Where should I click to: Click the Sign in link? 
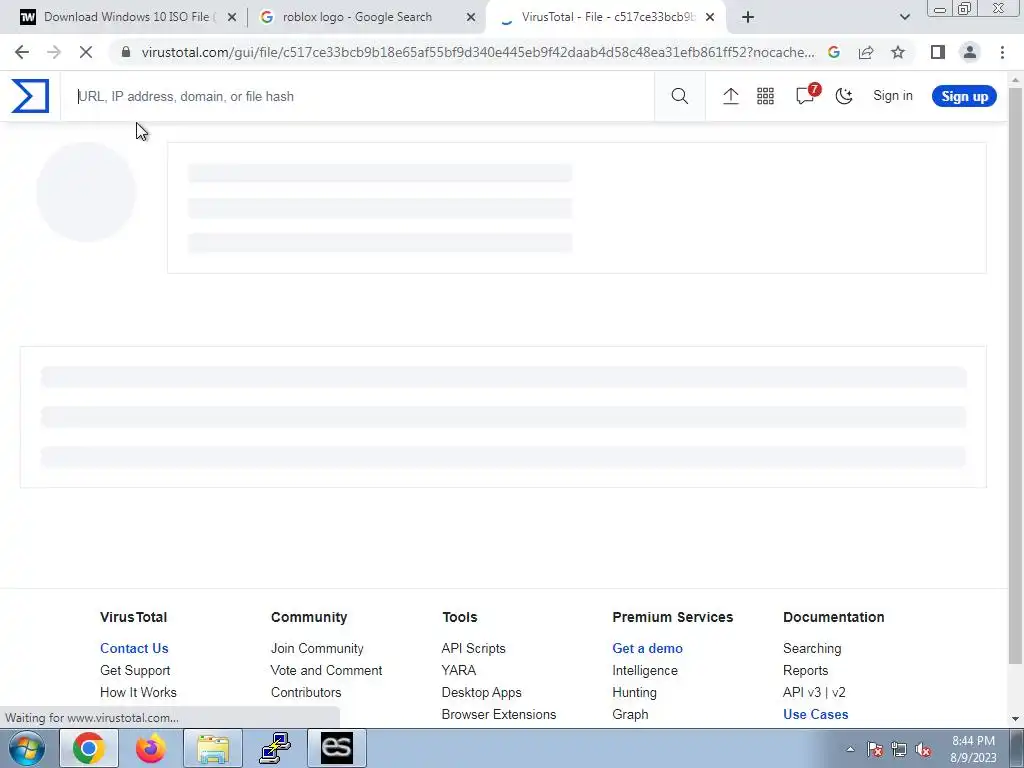coord(893,96)
